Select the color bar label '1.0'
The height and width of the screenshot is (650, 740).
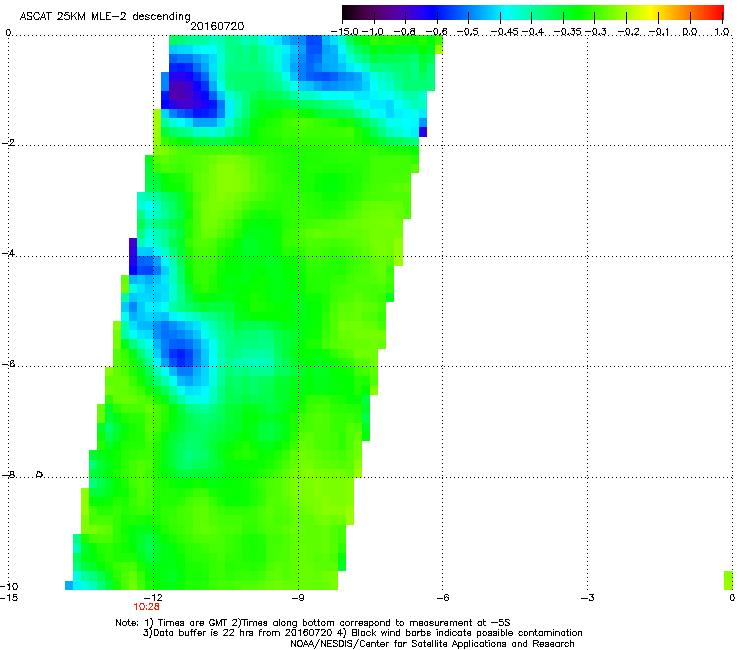click(x=722, y=32)
